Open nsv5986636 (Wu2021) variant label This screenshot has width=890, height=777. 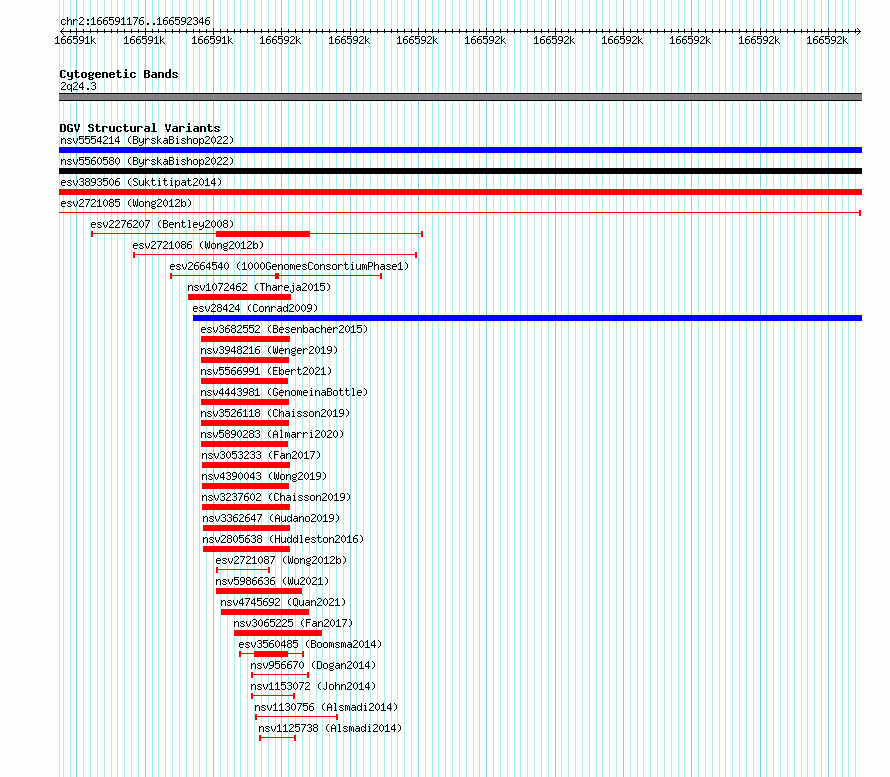(272, 581)
